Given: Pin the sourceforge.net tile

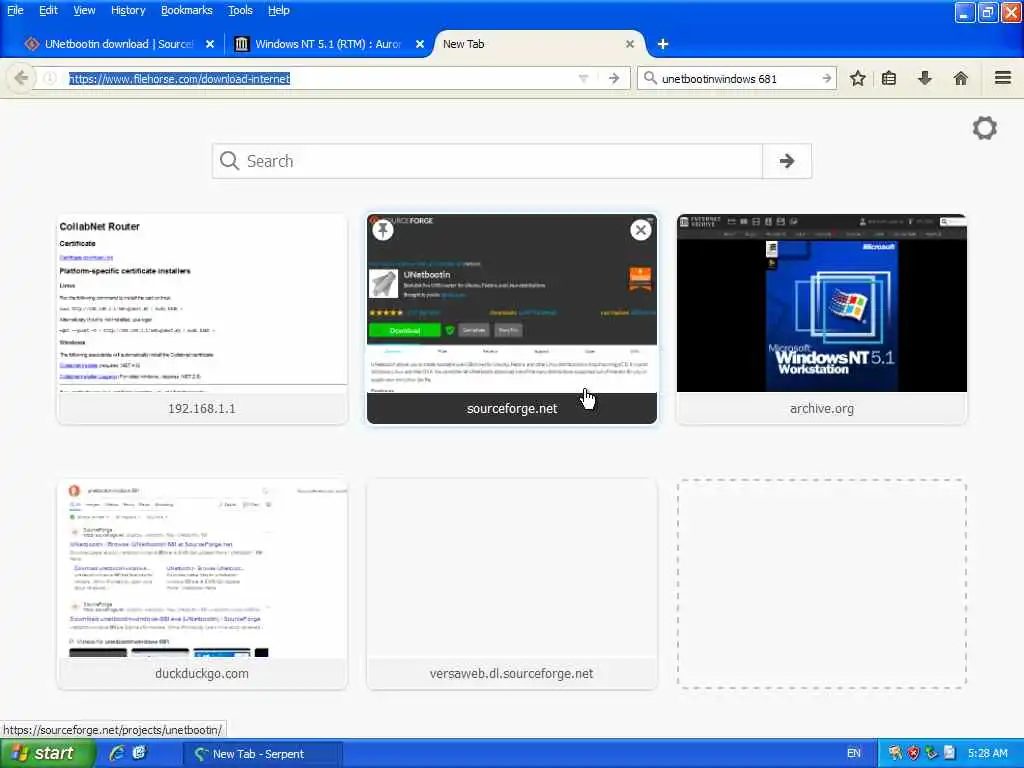Looking at the screenshot, I should (383, 230).
